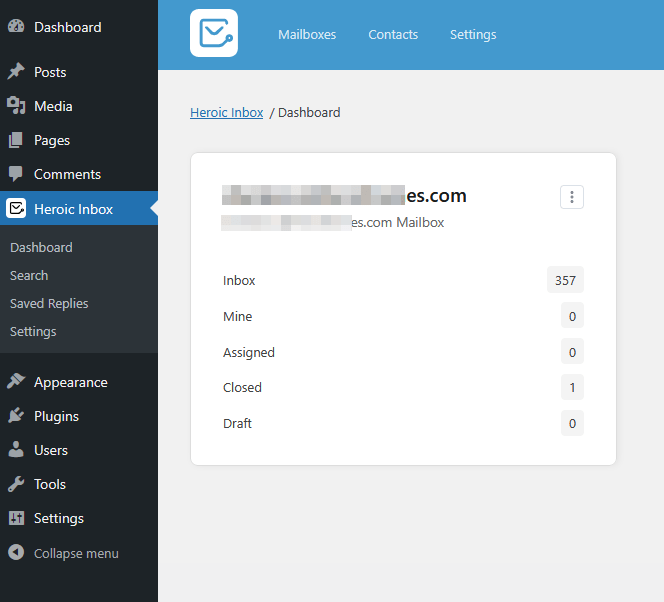Click the Draft count badge 0
664x602 pixels.
pos(572,423)
